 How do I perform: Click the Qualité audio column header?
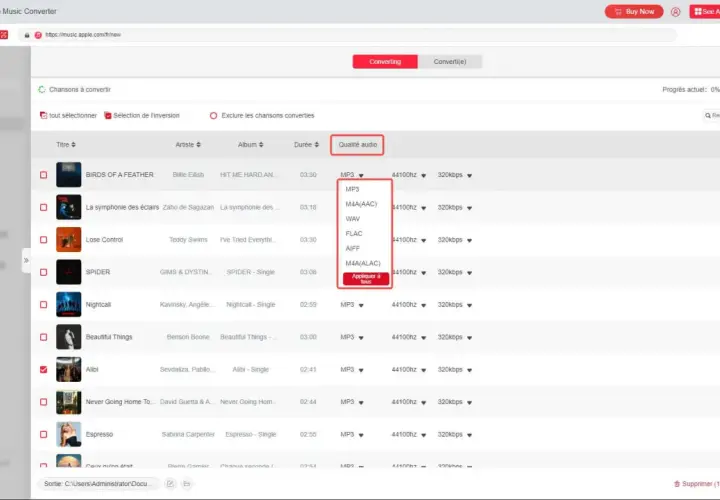click(x=357, y=145)
